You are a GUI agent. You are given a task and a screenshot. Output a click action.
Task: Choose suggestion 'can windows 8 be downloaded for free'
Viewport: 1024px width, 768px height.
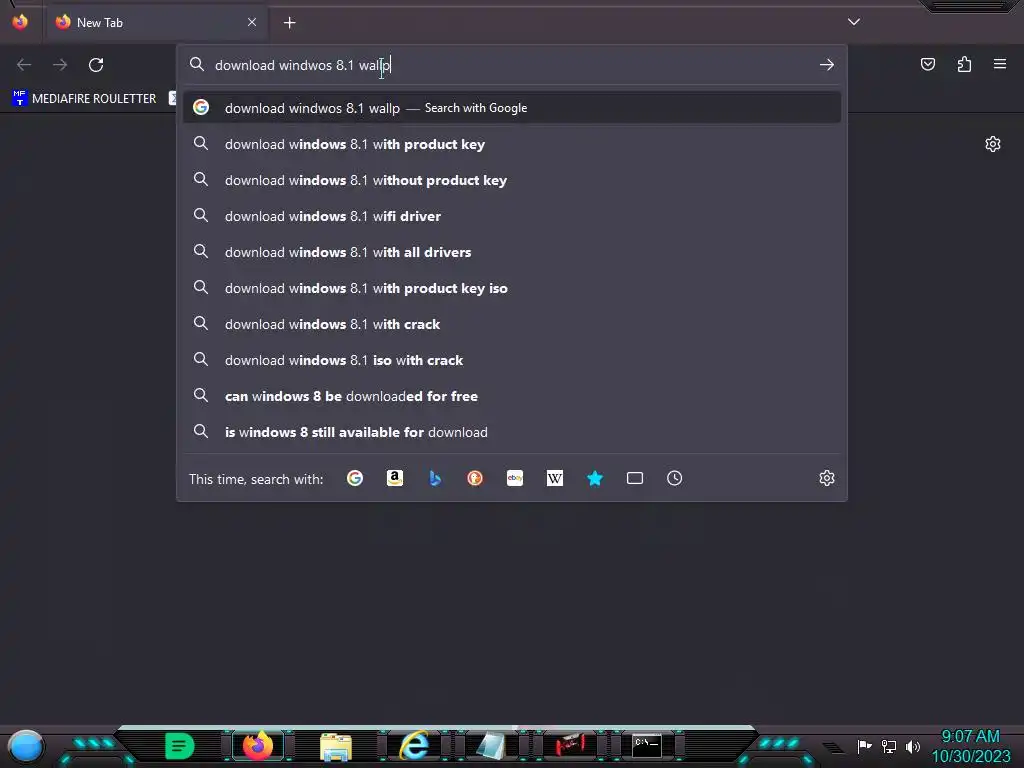[512, 396]
